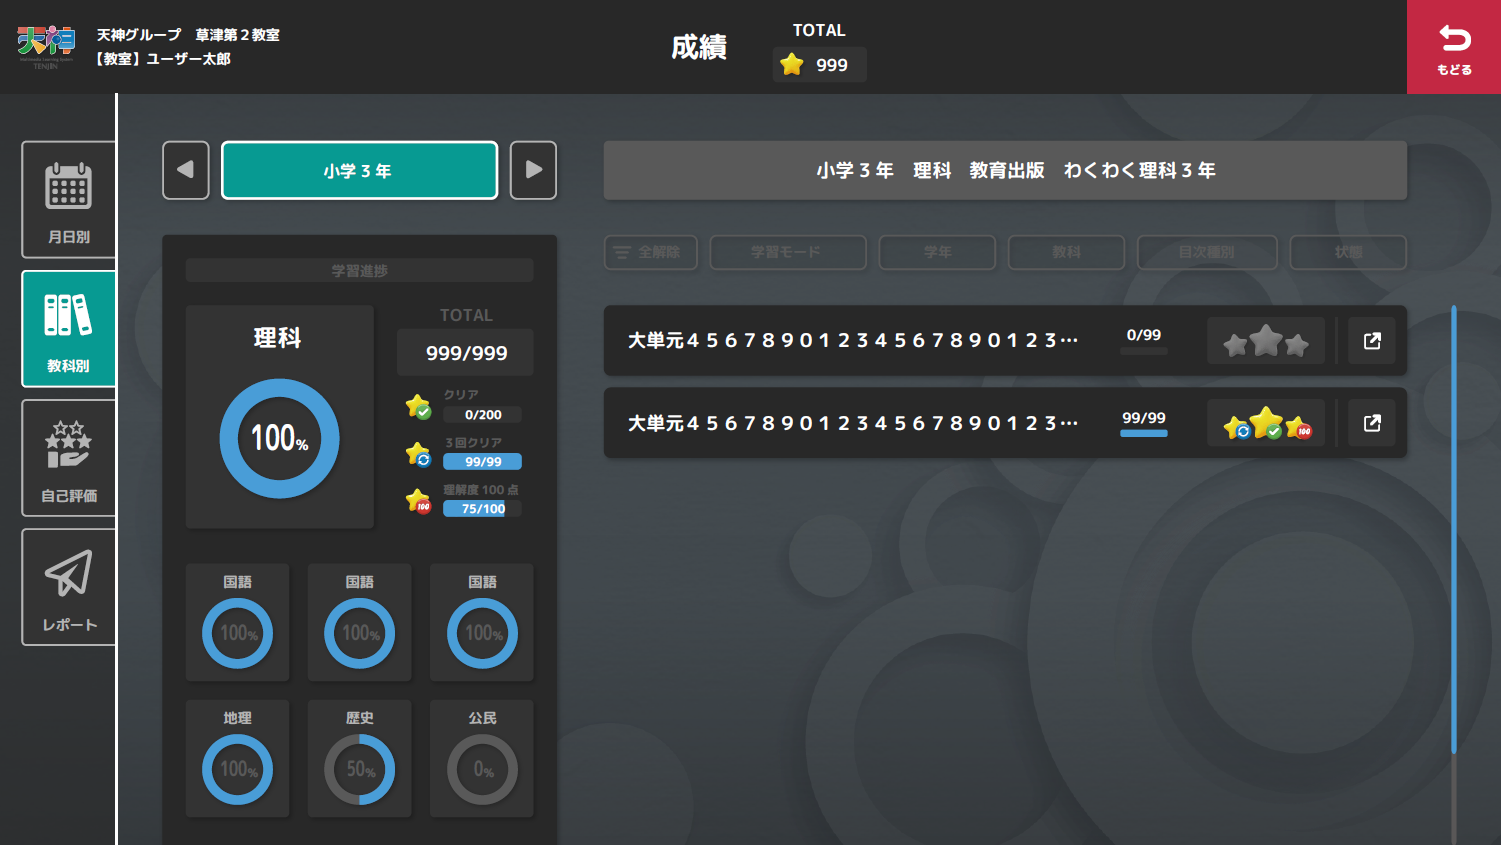Open the 自己評価 self-evaluation section

68,458
